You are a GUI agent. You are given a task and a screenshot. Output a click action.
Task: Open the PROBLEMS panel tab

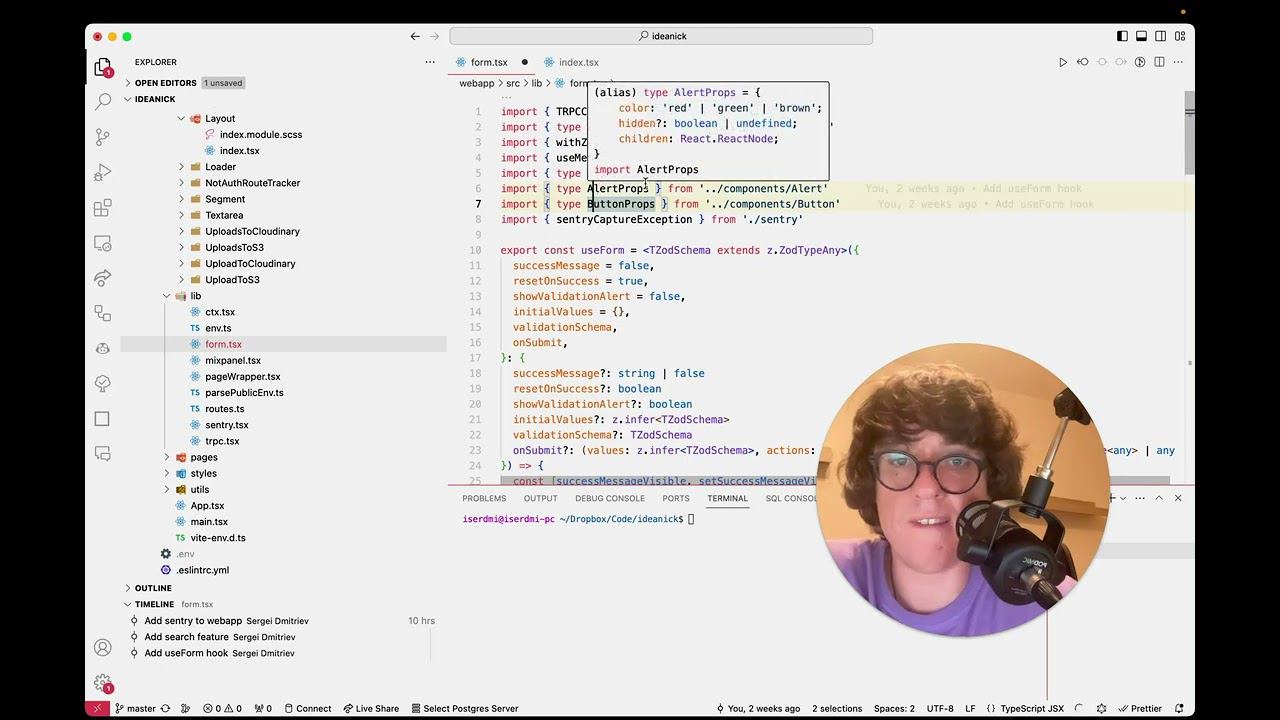[484, 498]
